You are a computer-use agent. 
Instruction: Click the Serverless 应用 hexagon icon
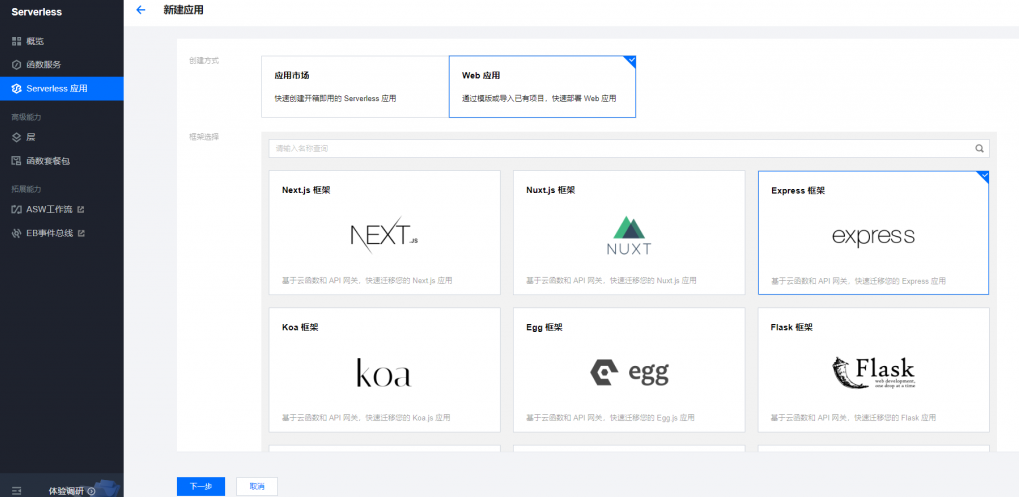pos(17,88)
